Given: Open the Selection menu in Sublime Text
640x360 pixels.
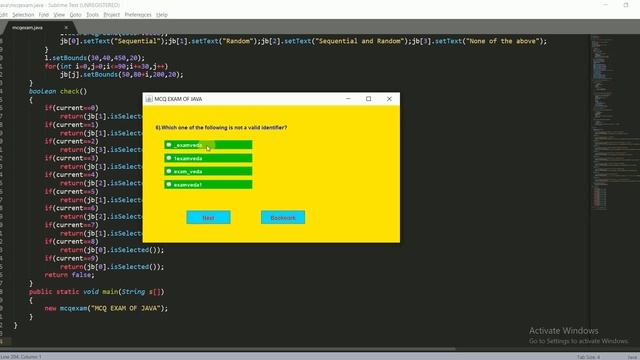Looking at the screenshot, I should [x=23, y=15].
